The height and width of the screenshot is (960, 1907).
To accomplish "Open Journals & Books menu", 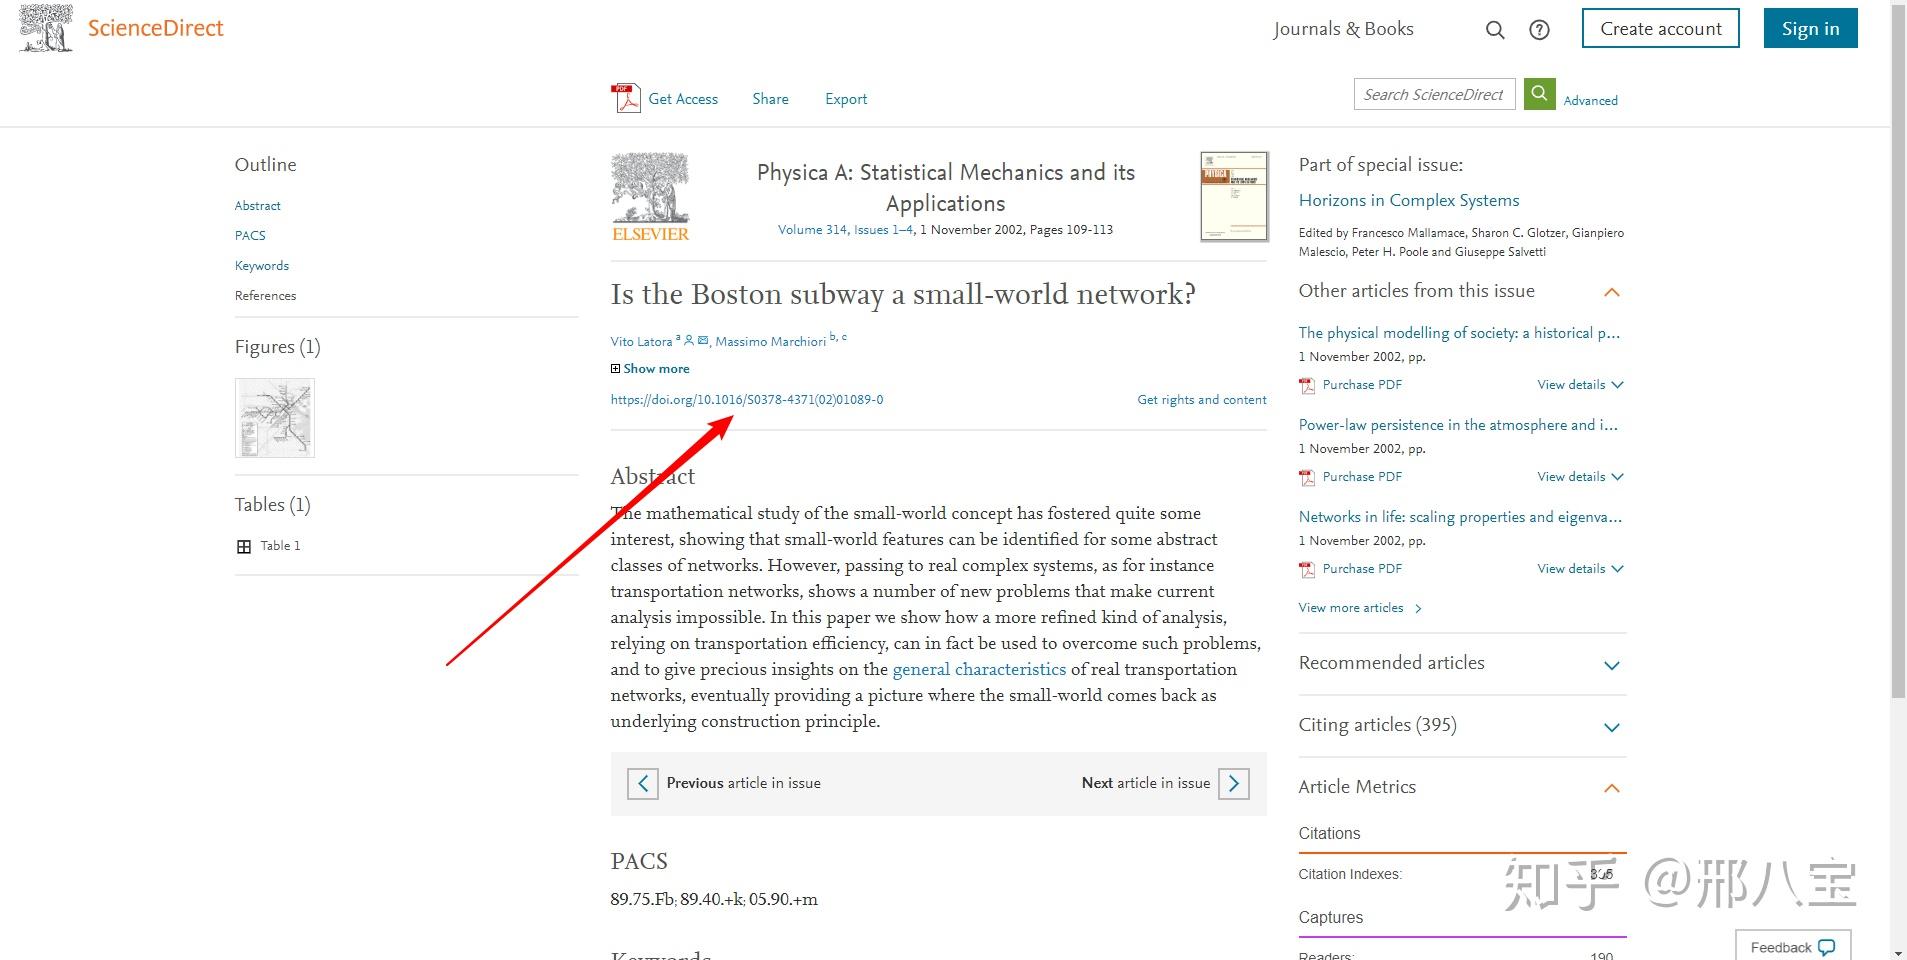I will [x=1343, y=29].
